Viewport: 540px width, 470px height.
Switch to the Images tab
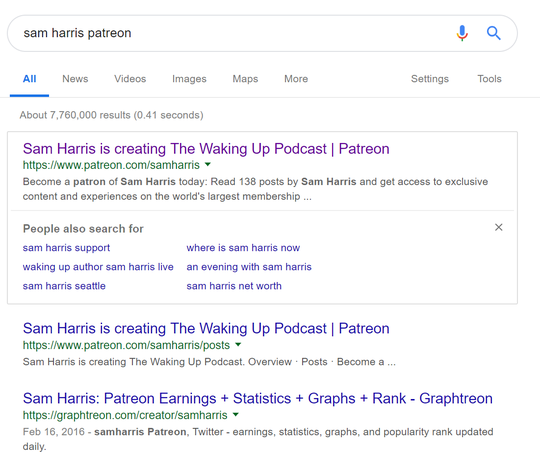pyautogui.click(x=189, y=79)
